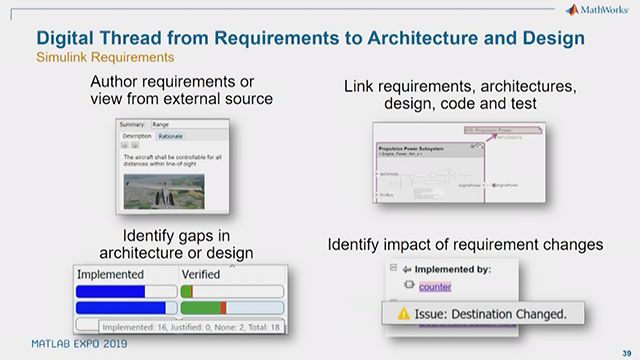Click the link badge on Propulsion Power Subsystem
The height and width of the screenshot is (360, 640).
point(477,146)
